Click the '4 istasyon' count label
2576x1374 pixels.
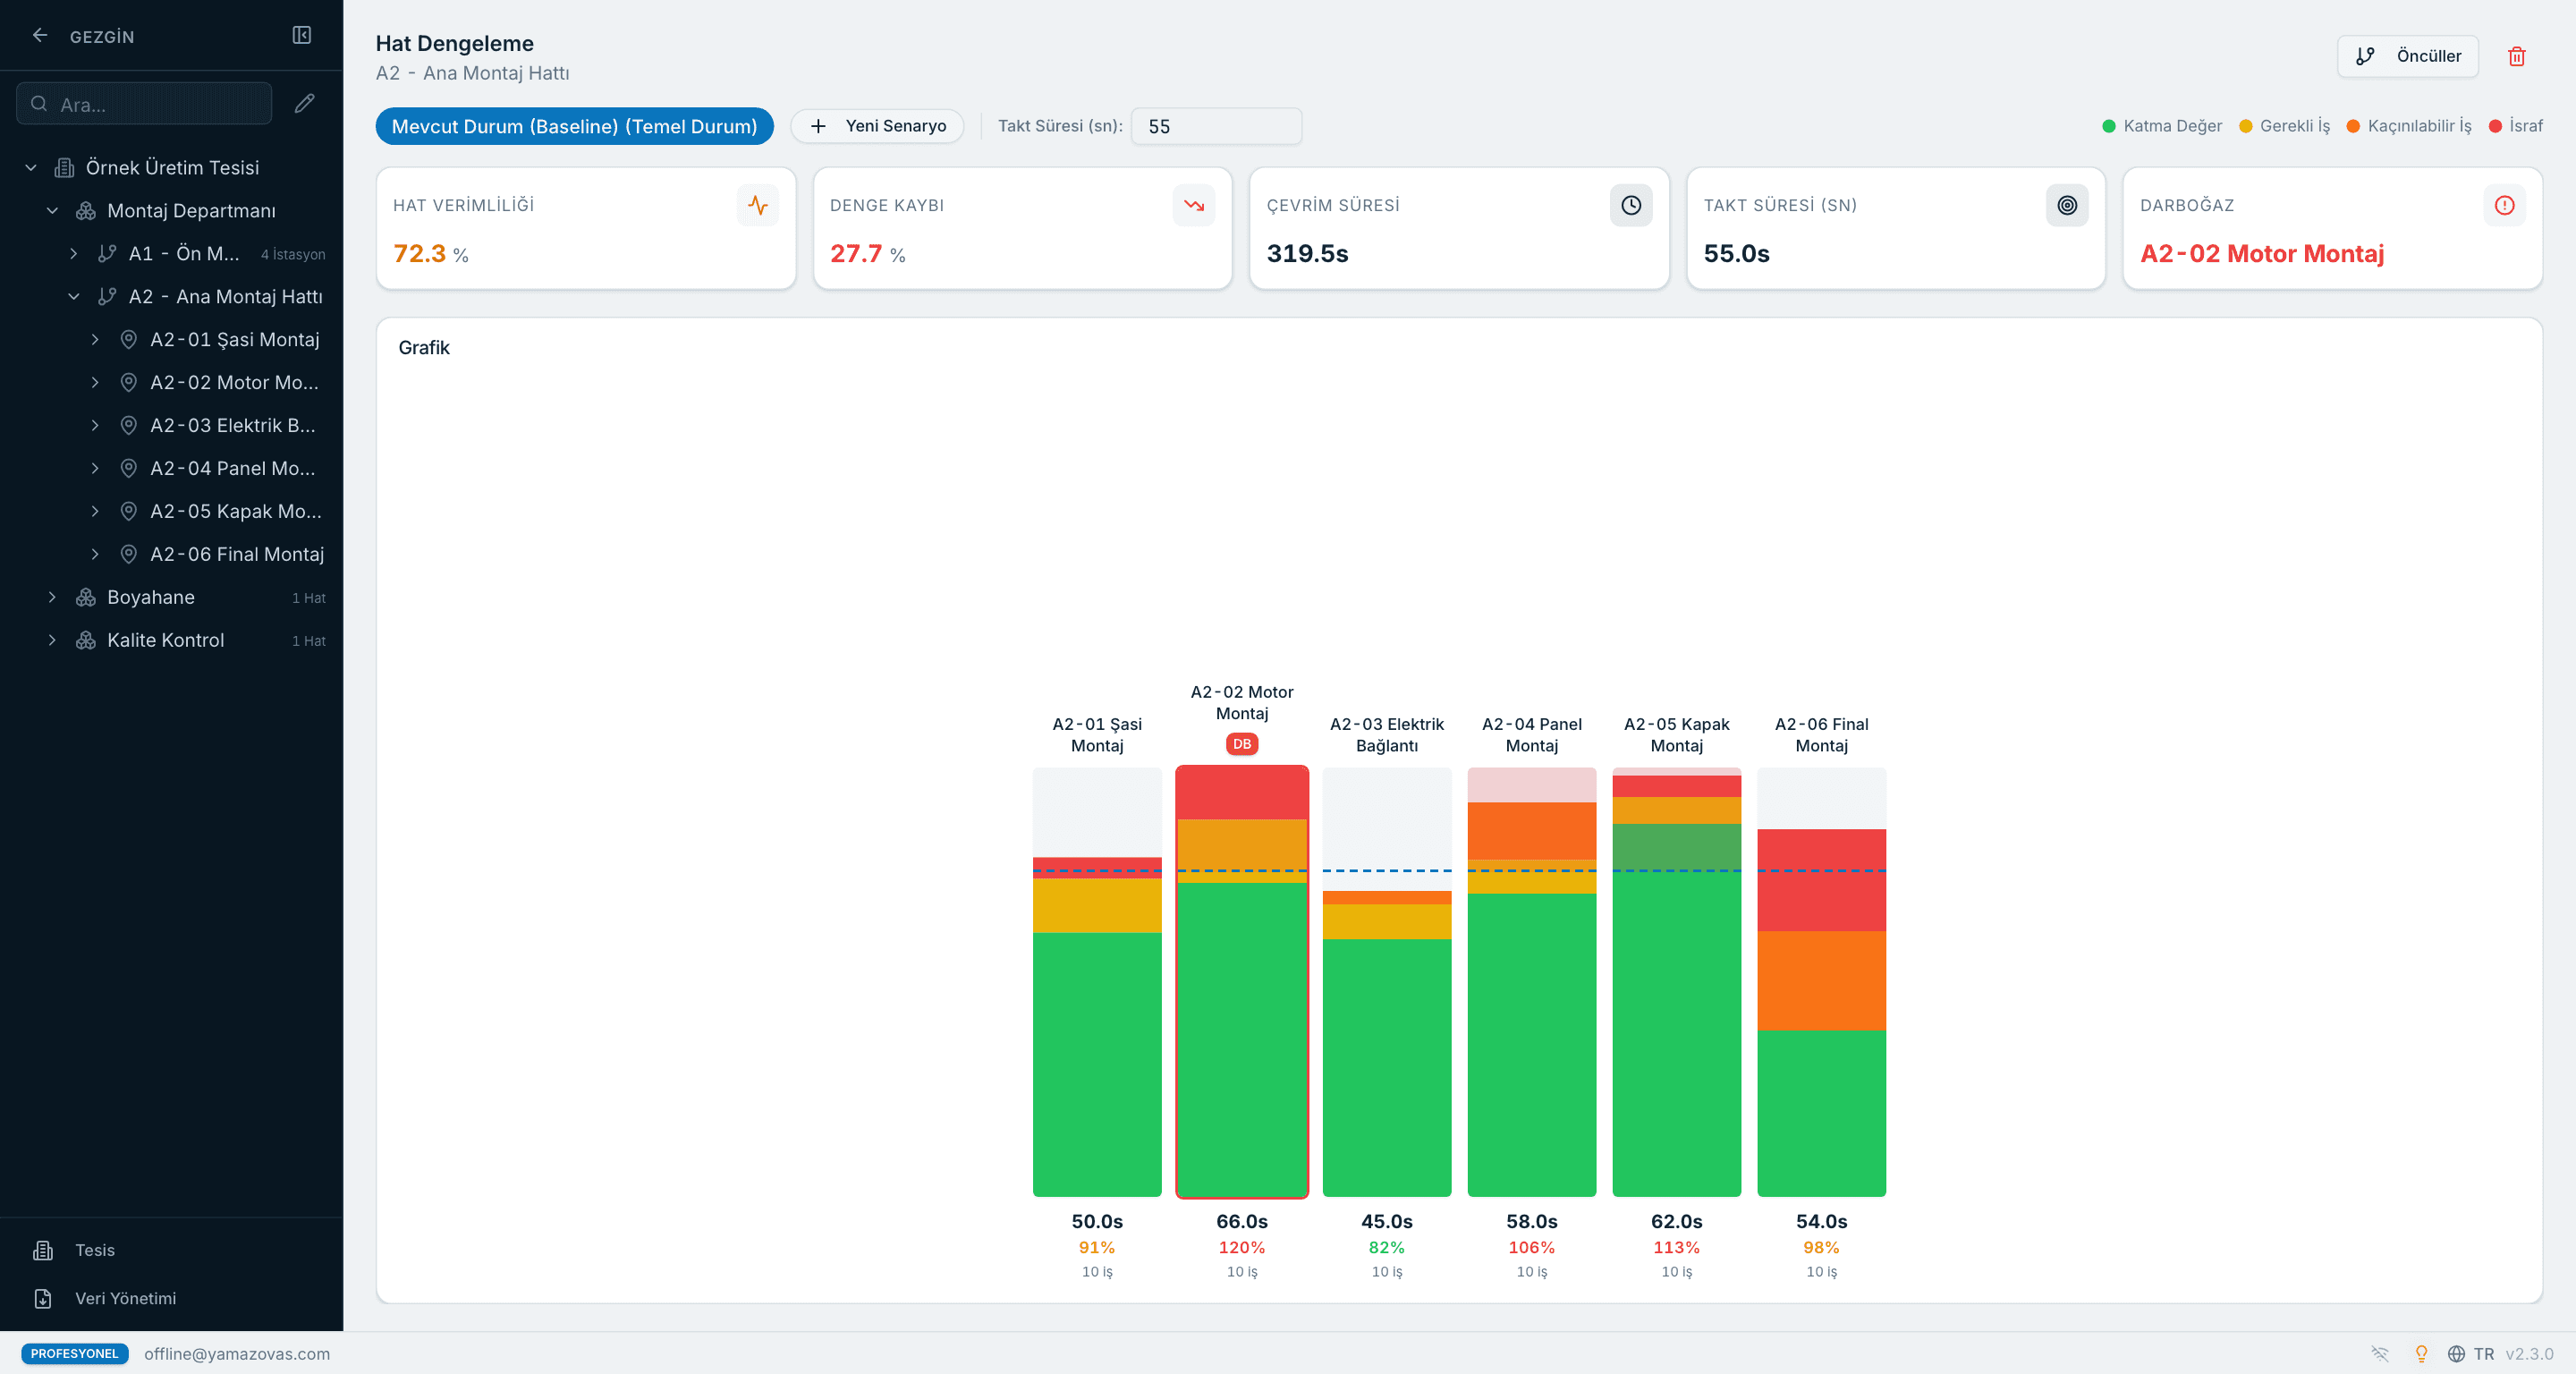(x=293, y=254)
